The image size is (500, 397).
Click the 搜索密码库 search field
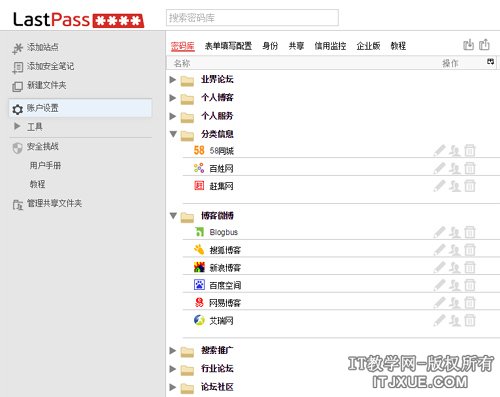tap(252, 18)
